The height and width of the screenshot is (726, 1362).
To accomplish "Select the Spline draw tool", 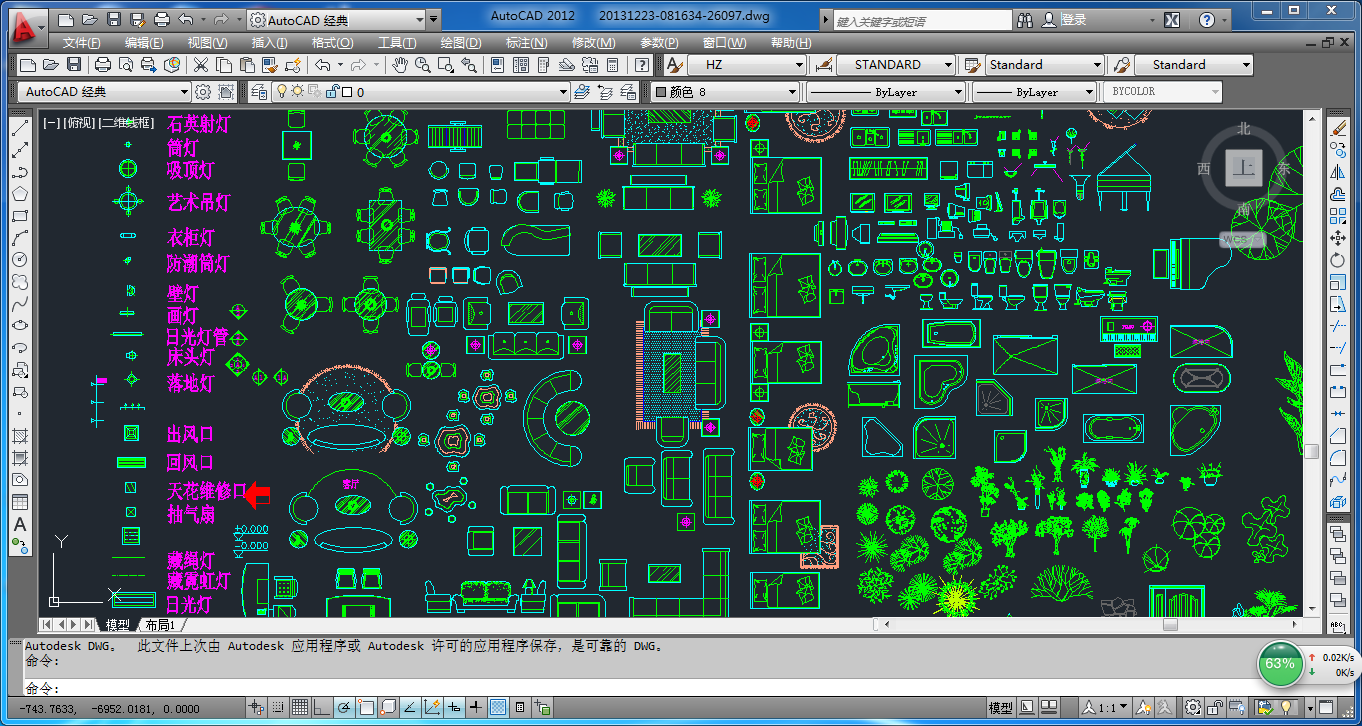I will [x=20, y=304].
